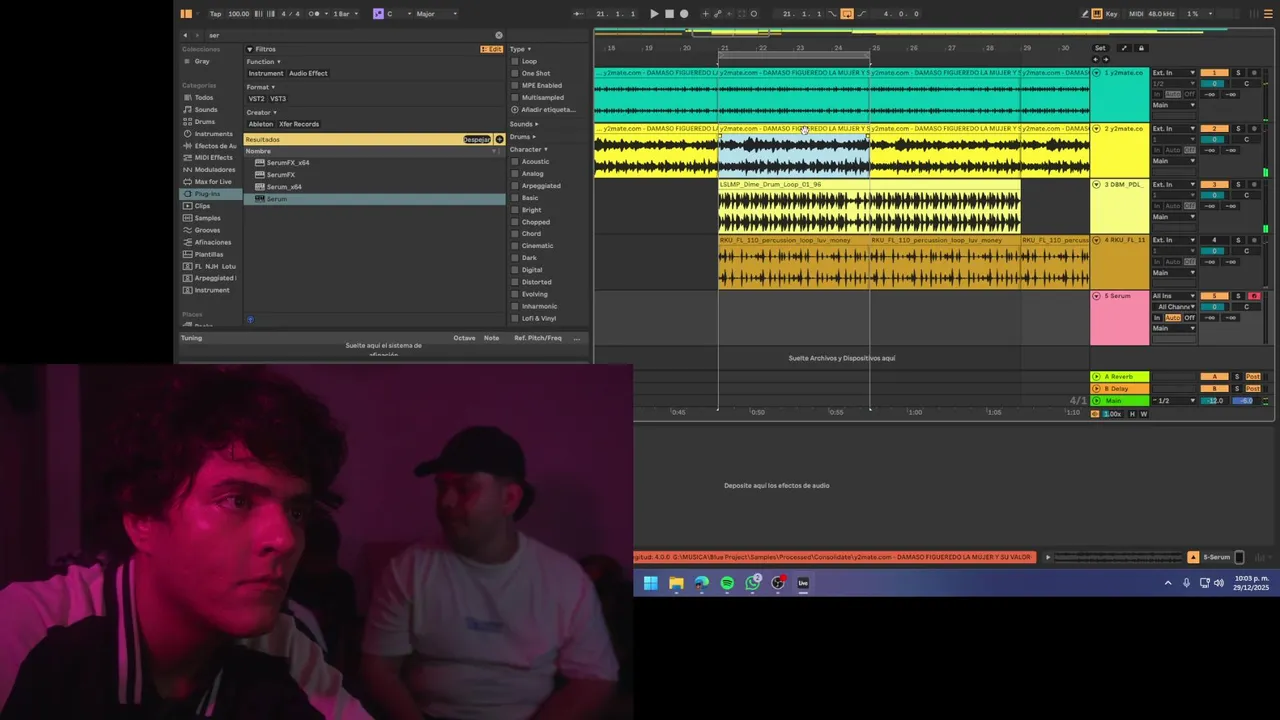Viewport: 1280px width, 720px height.
Task: Select the SerumFX_x64 result
Action: [288, 163]
